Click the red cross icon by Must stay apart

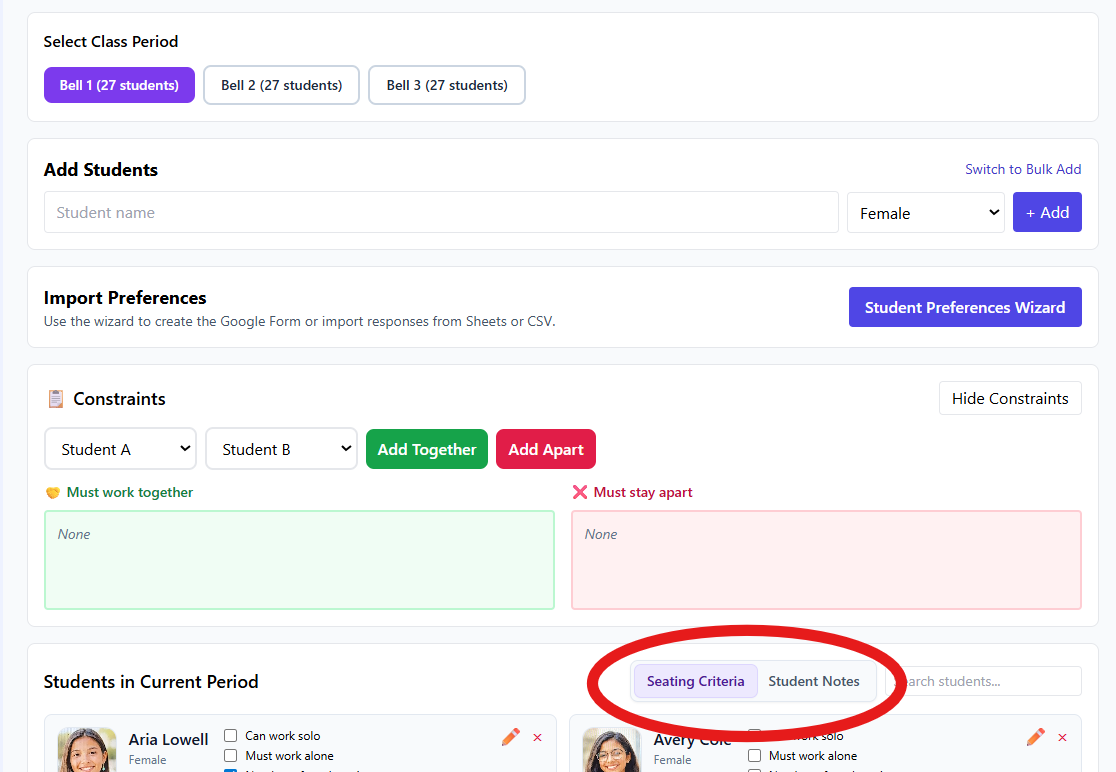[x=580, y=493]
